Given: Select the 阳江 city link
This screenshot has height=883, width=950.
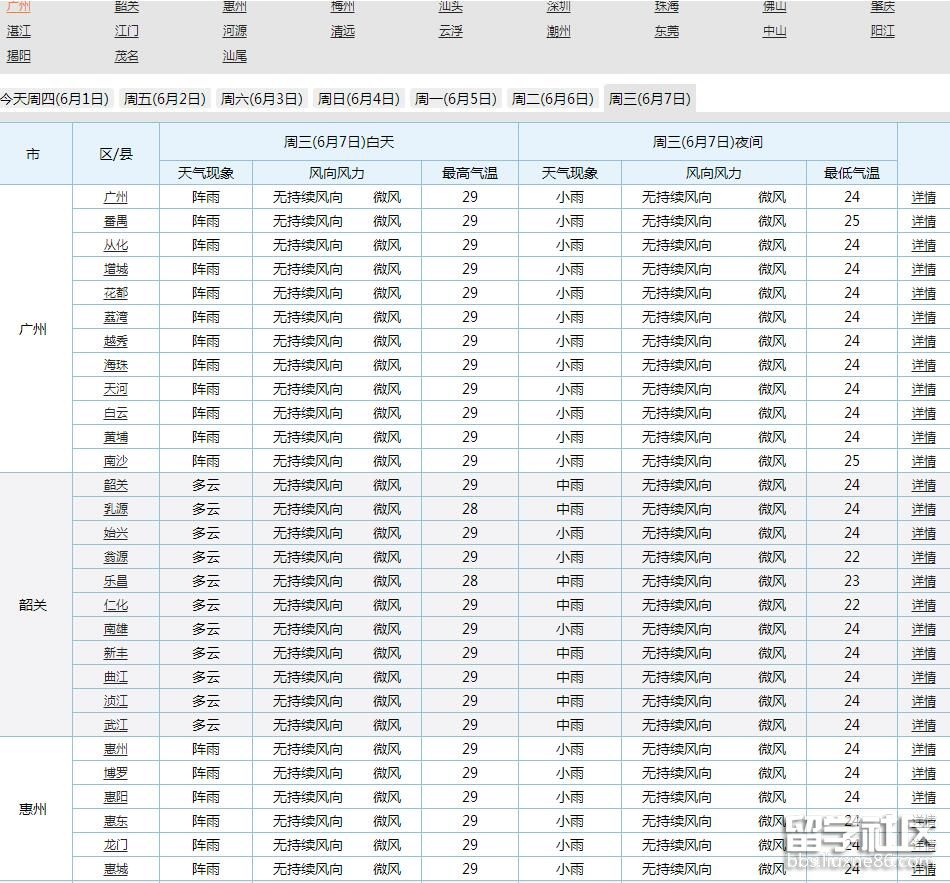Looking at the screenshot, I should pyautogui.click(x=880, y=31).
